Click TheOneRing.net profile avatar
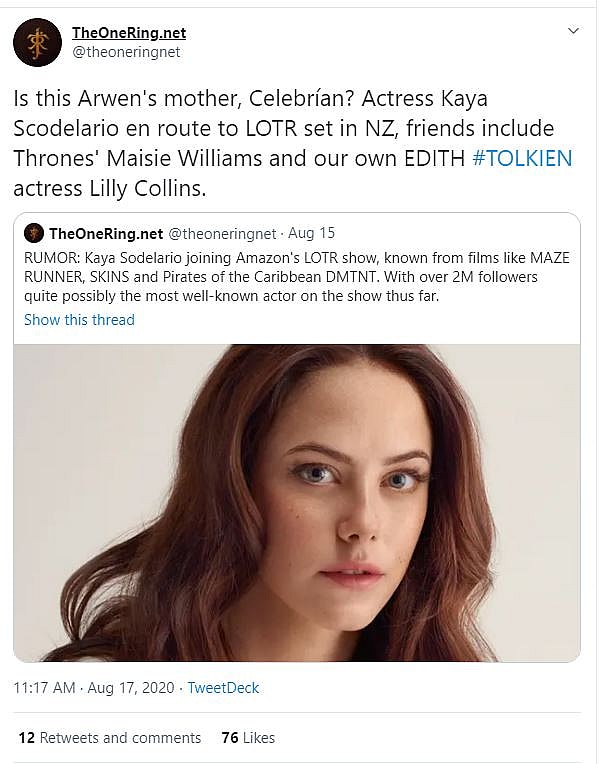The width and height of the screenshot is (601, 764). [x=37, y=43]
